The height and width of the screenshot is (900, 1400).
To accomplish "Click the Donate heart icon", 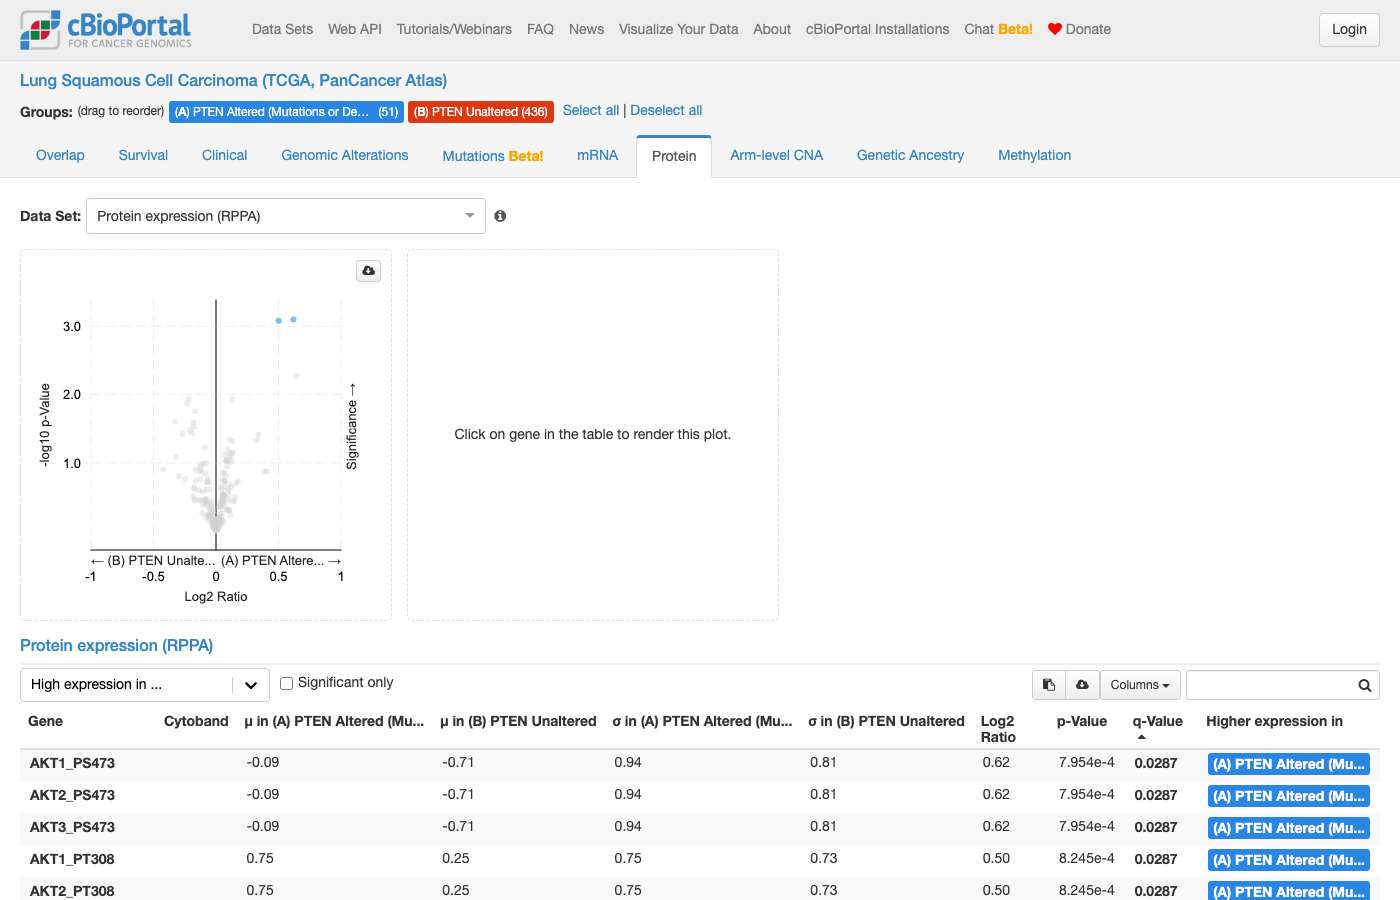I will coord(1054,29).
